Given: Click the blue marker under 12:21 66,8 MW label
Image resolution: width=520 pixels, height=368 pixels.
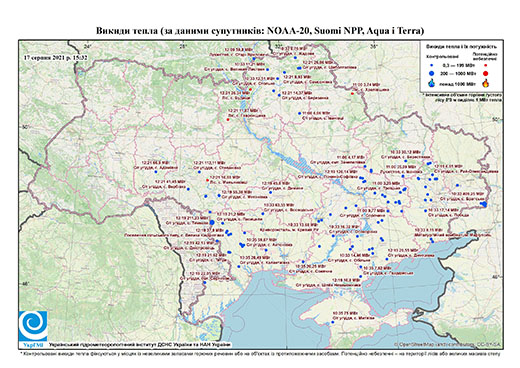Looking at the screenshot, I should coord(156,172).
